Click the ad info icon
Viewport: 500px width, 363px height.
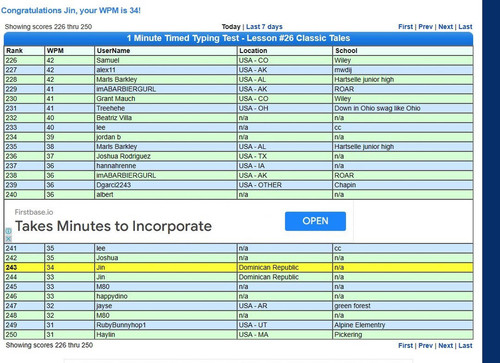(x=8, y=231)
